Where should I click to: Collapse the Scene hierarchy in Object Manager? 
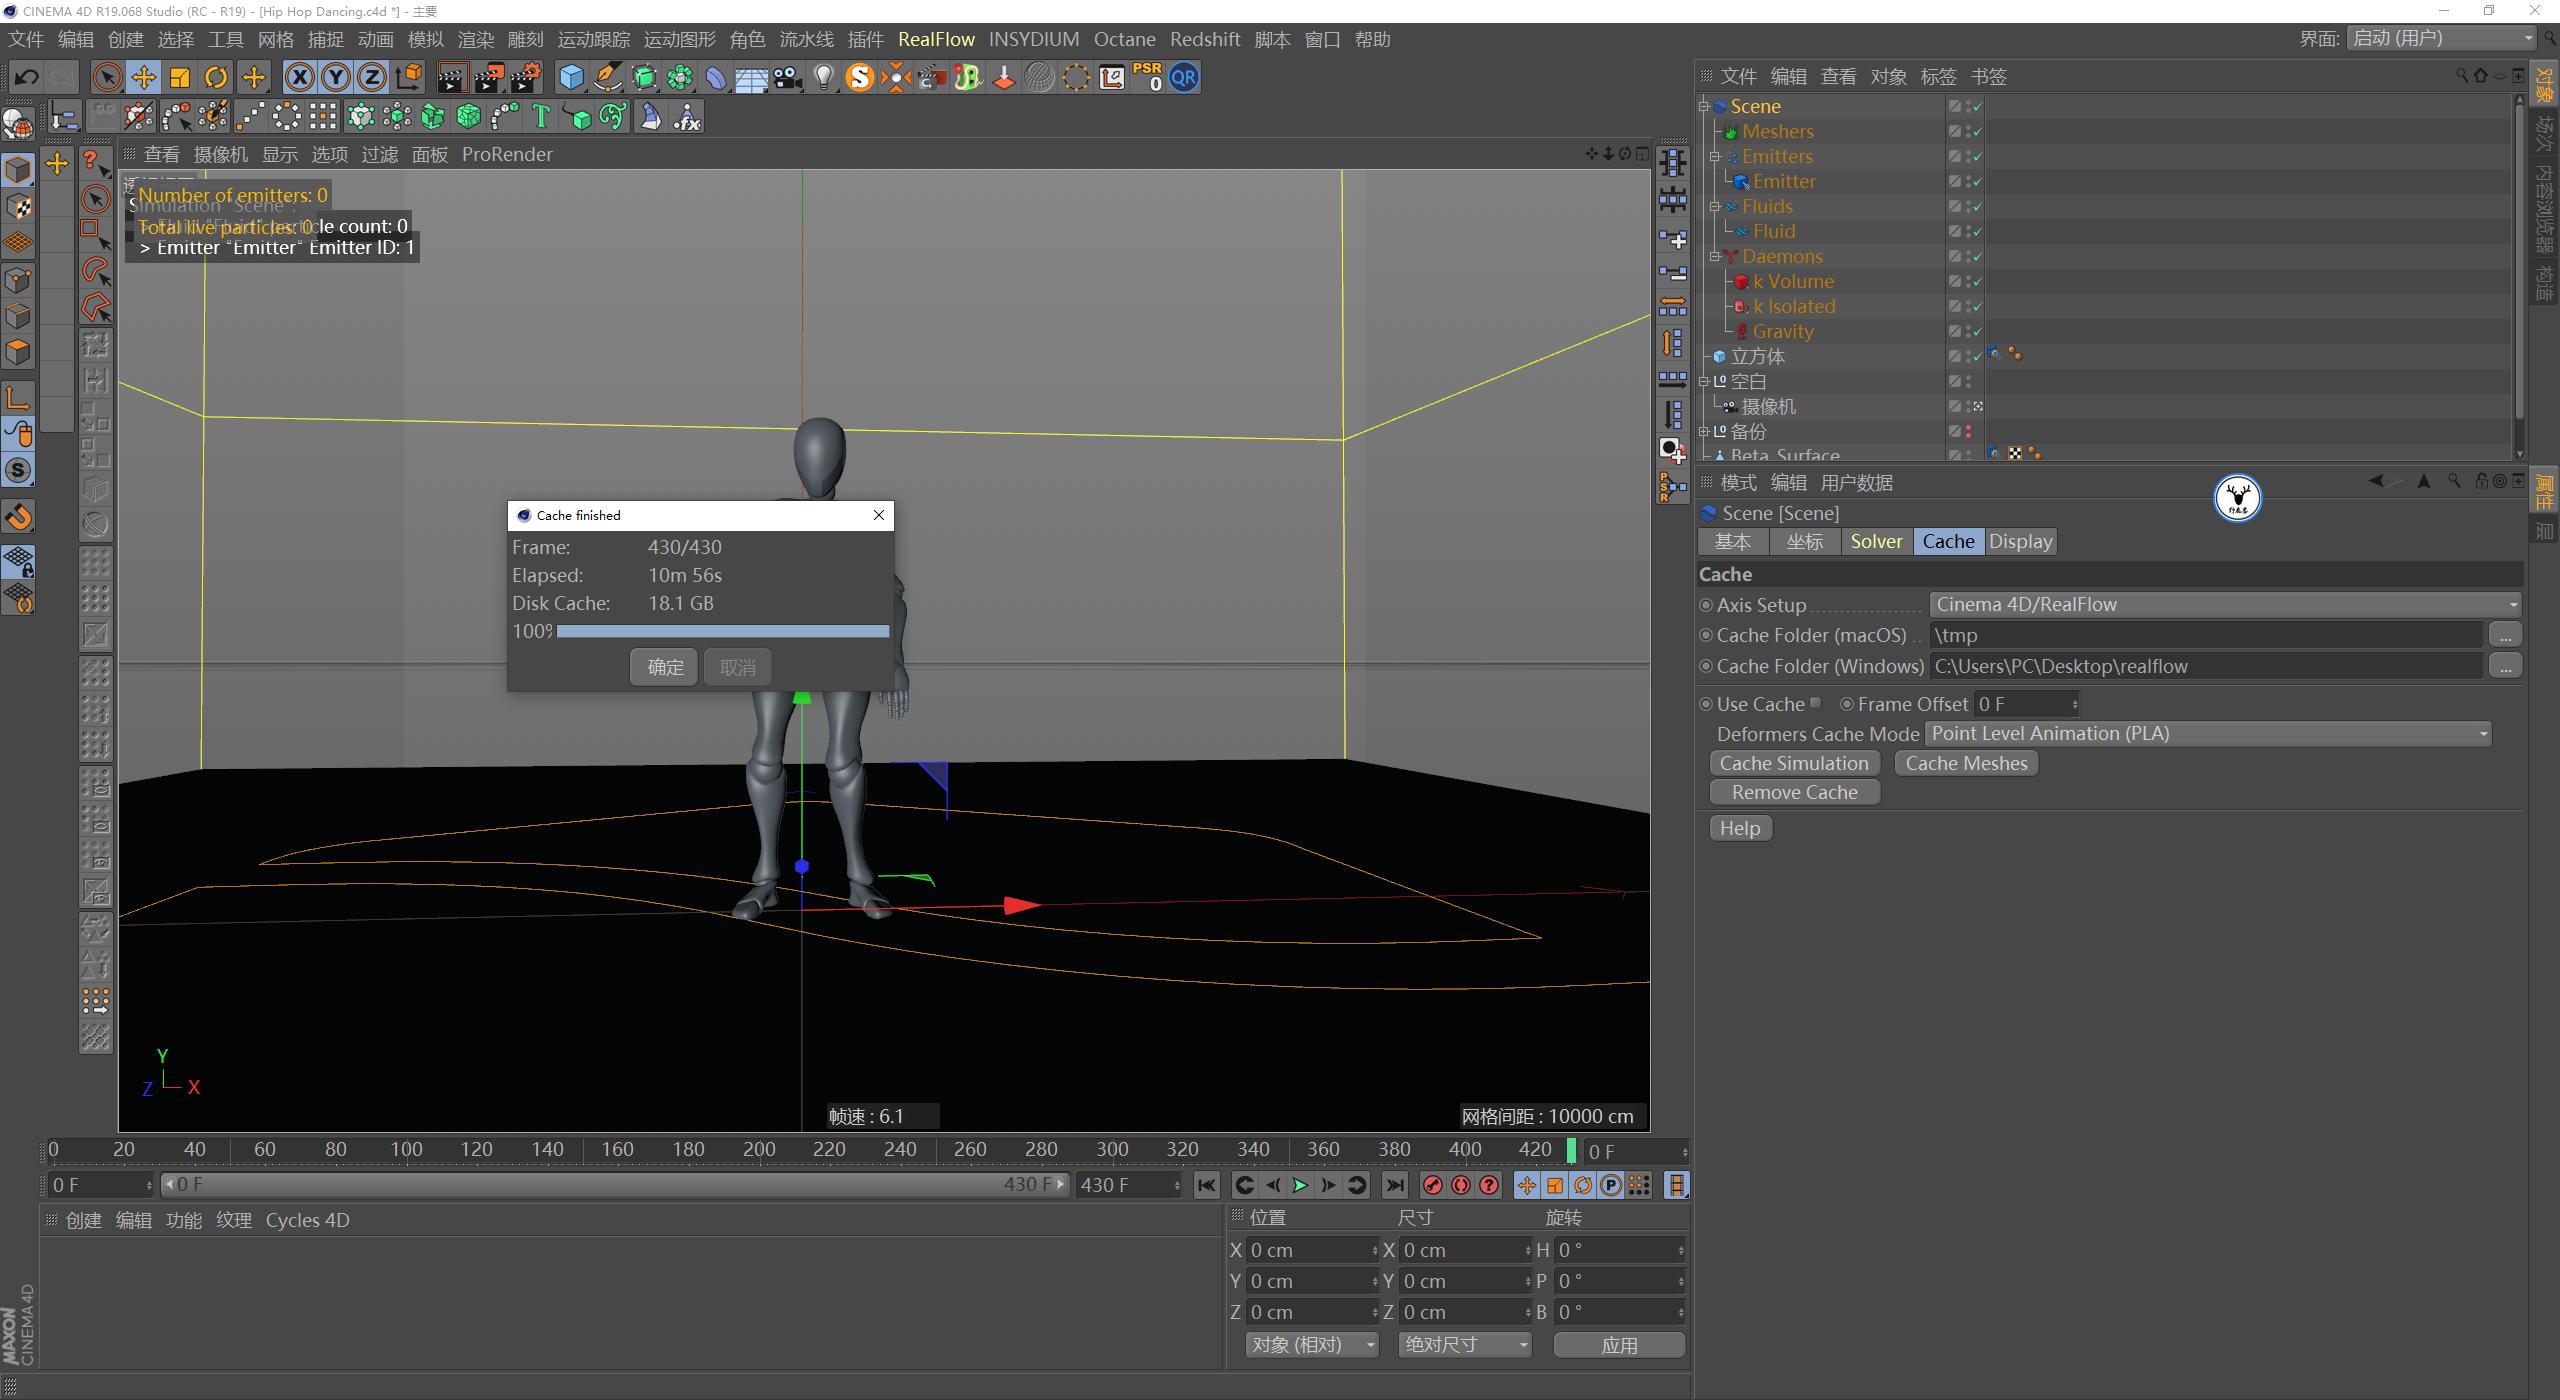(1704, 106)
